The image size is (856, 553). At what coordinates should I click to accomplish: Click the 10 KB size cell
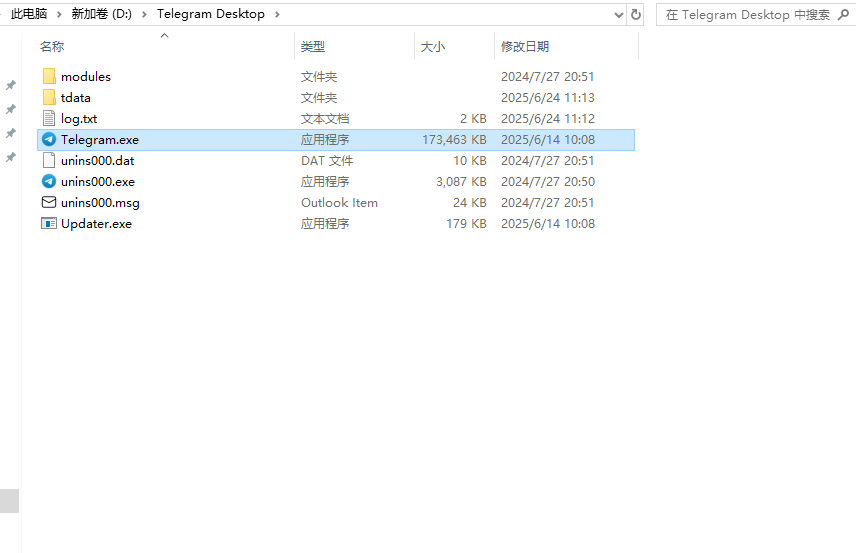pos(469,160)
